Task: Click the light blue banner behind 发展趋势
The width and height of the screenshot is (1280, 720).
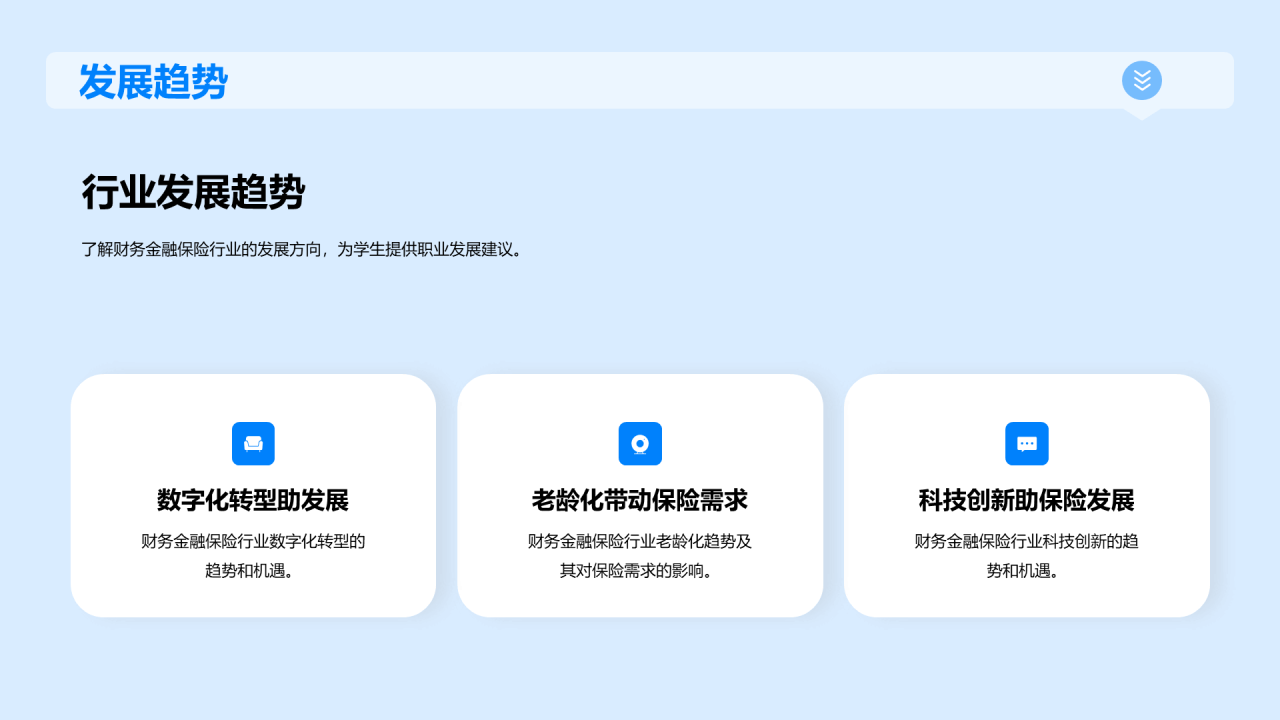Action: (x=640, y=80)
